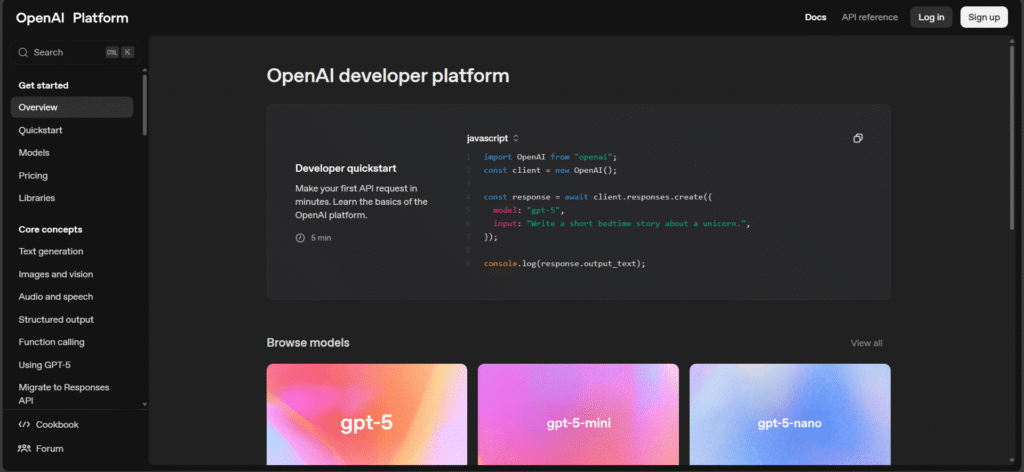Click the Forum chat icon
This screenshot has width=1024, height=472.
coord(24,449)
